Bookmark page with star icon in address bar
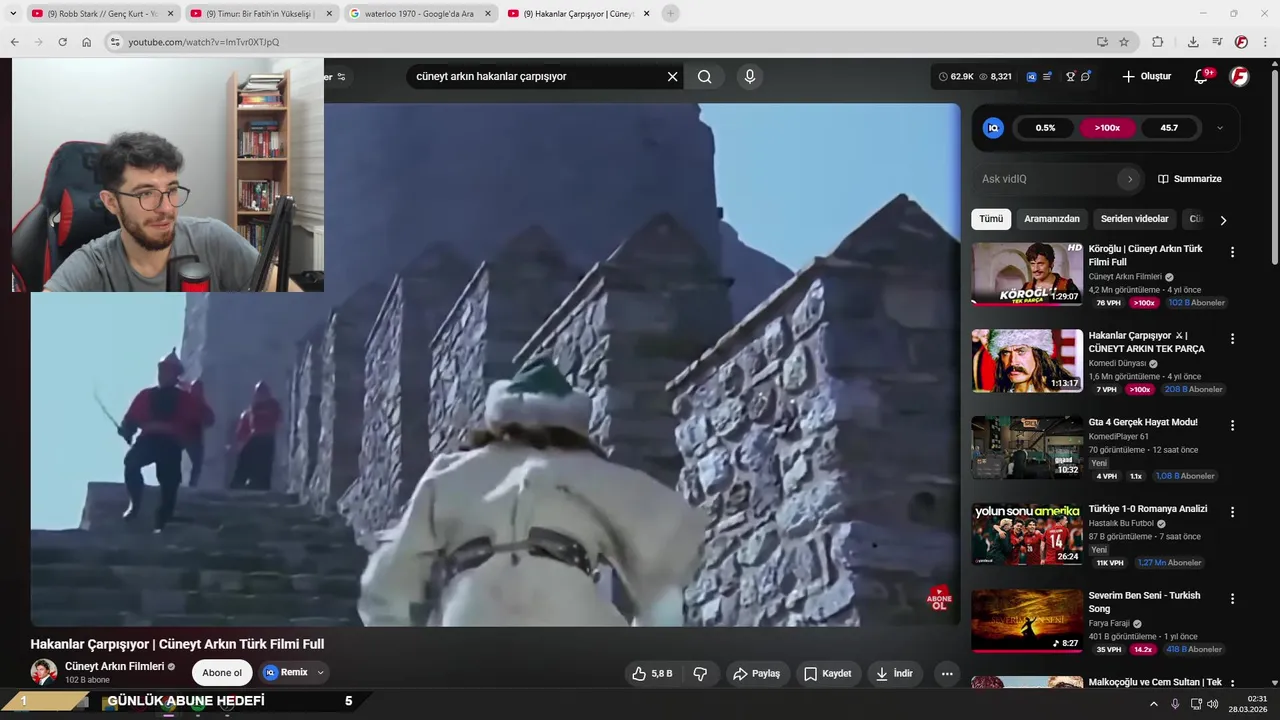The width and height of the screenshot is (1280, 720). (1124, 42)
